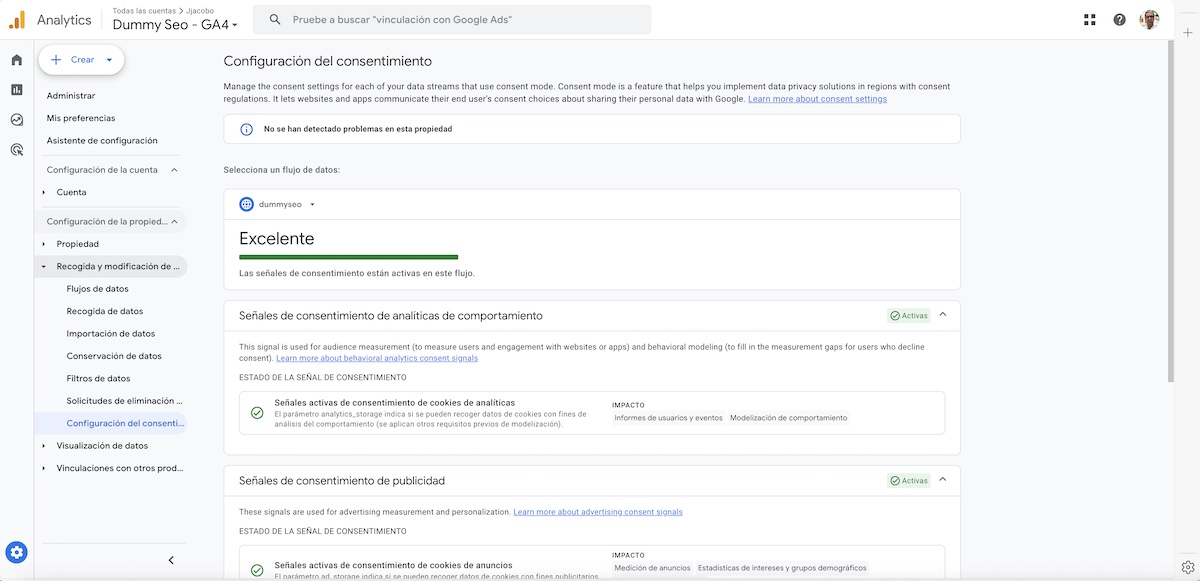
Task: Click Learn more about consent settings link
Action: 817,99
